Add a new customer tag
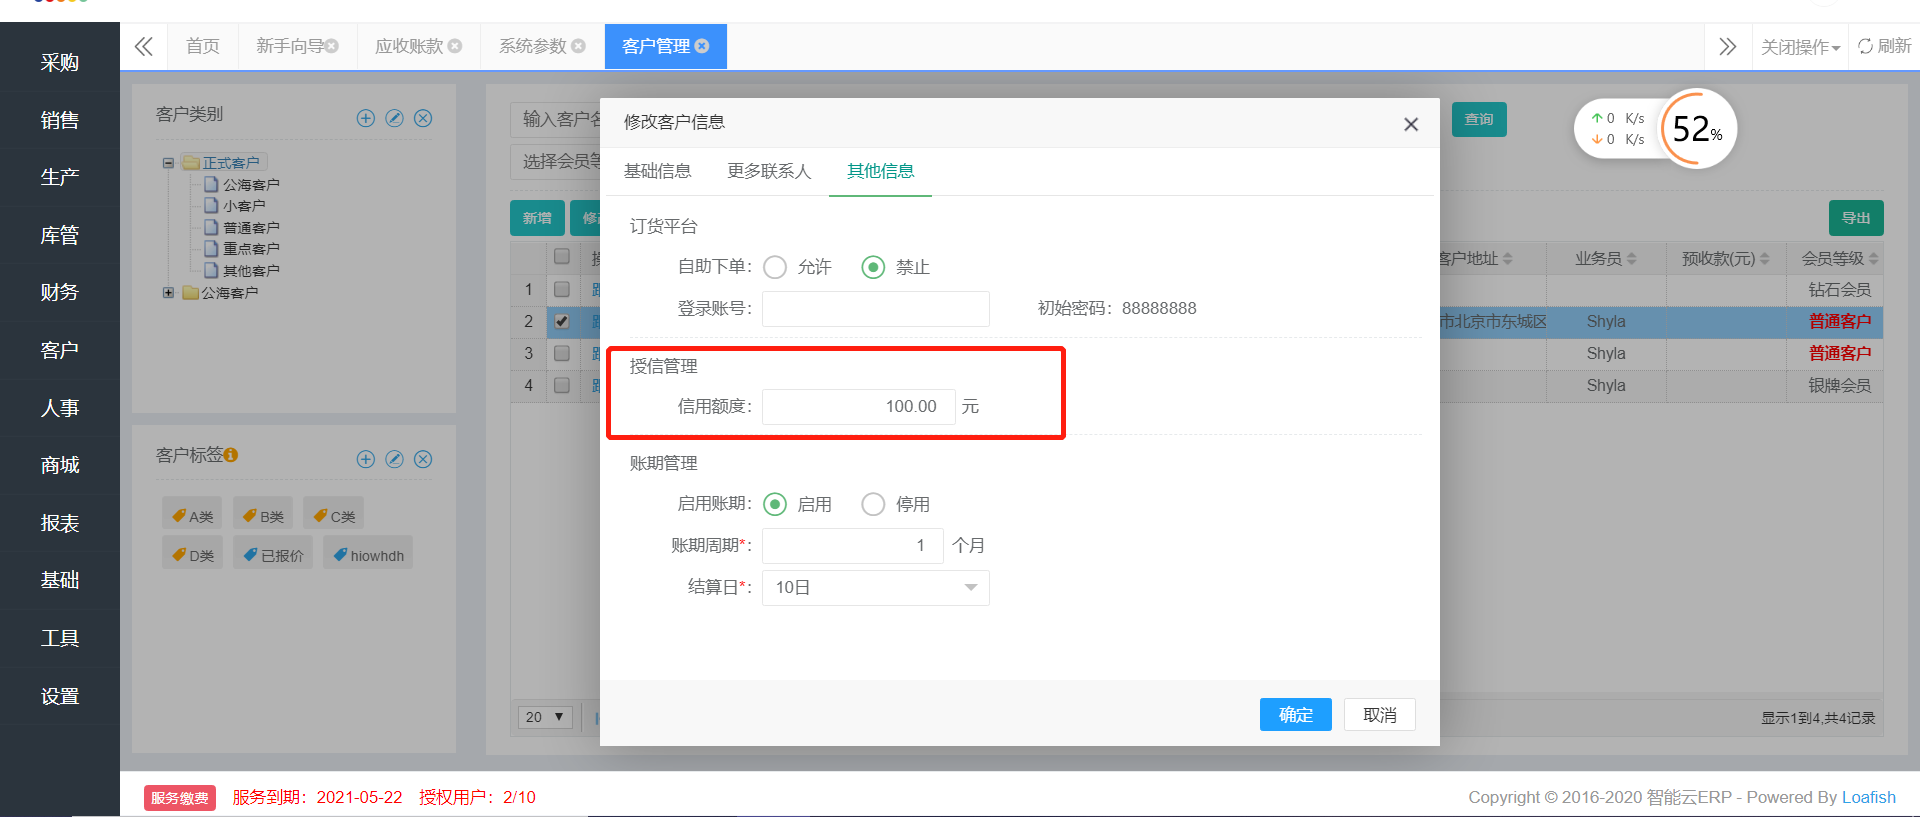 pos(366,459)
